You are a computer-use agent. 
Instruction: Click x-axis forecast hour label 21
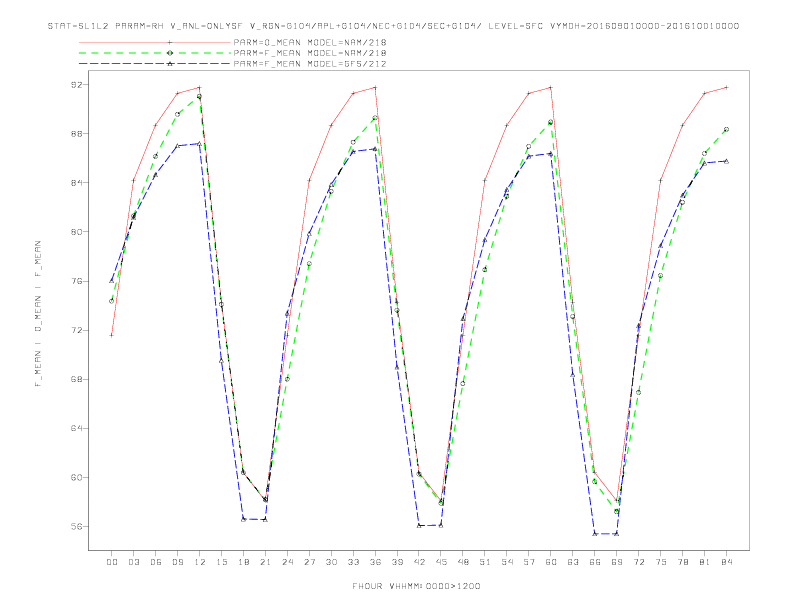[265, 562]
